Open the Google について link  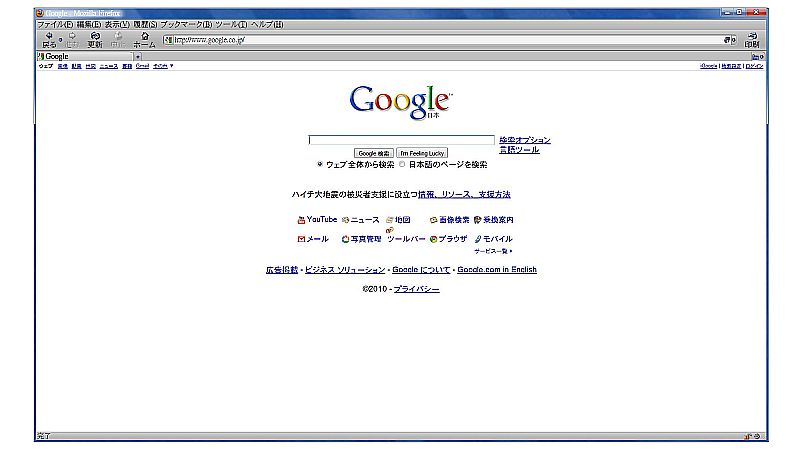[421, 269]
